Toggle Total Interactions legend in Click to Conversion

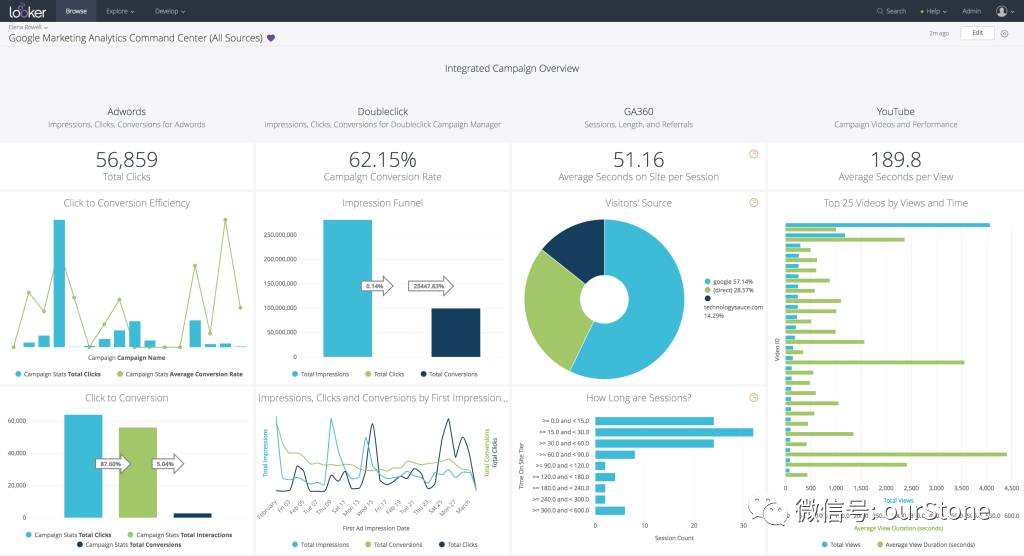tap(180, 535)
